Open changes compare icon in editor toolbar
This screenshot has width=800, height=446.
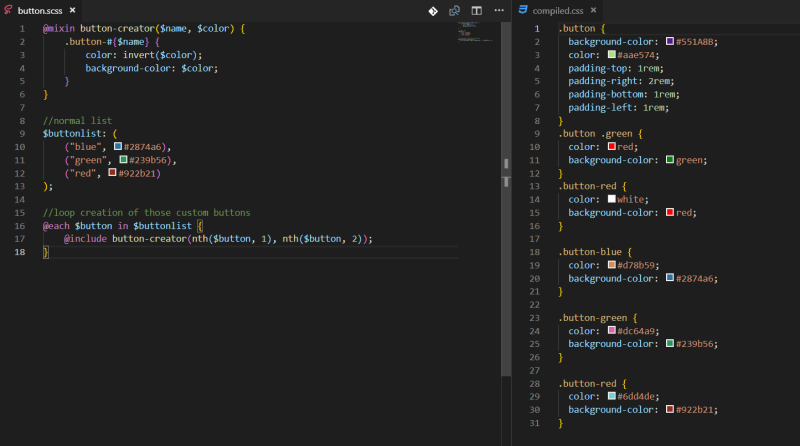click(454, 11)
